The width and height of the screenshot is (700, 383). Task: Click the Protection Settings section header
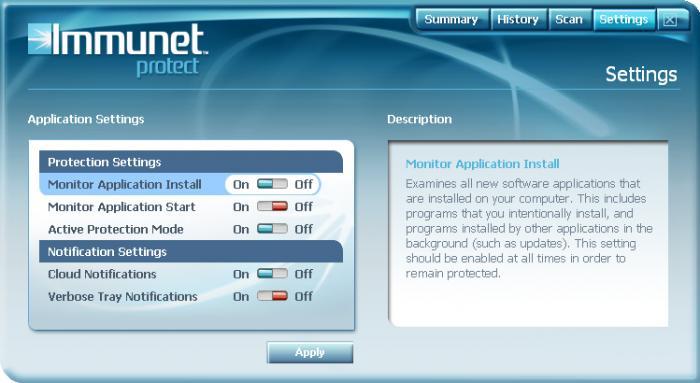tap(191, 162)
